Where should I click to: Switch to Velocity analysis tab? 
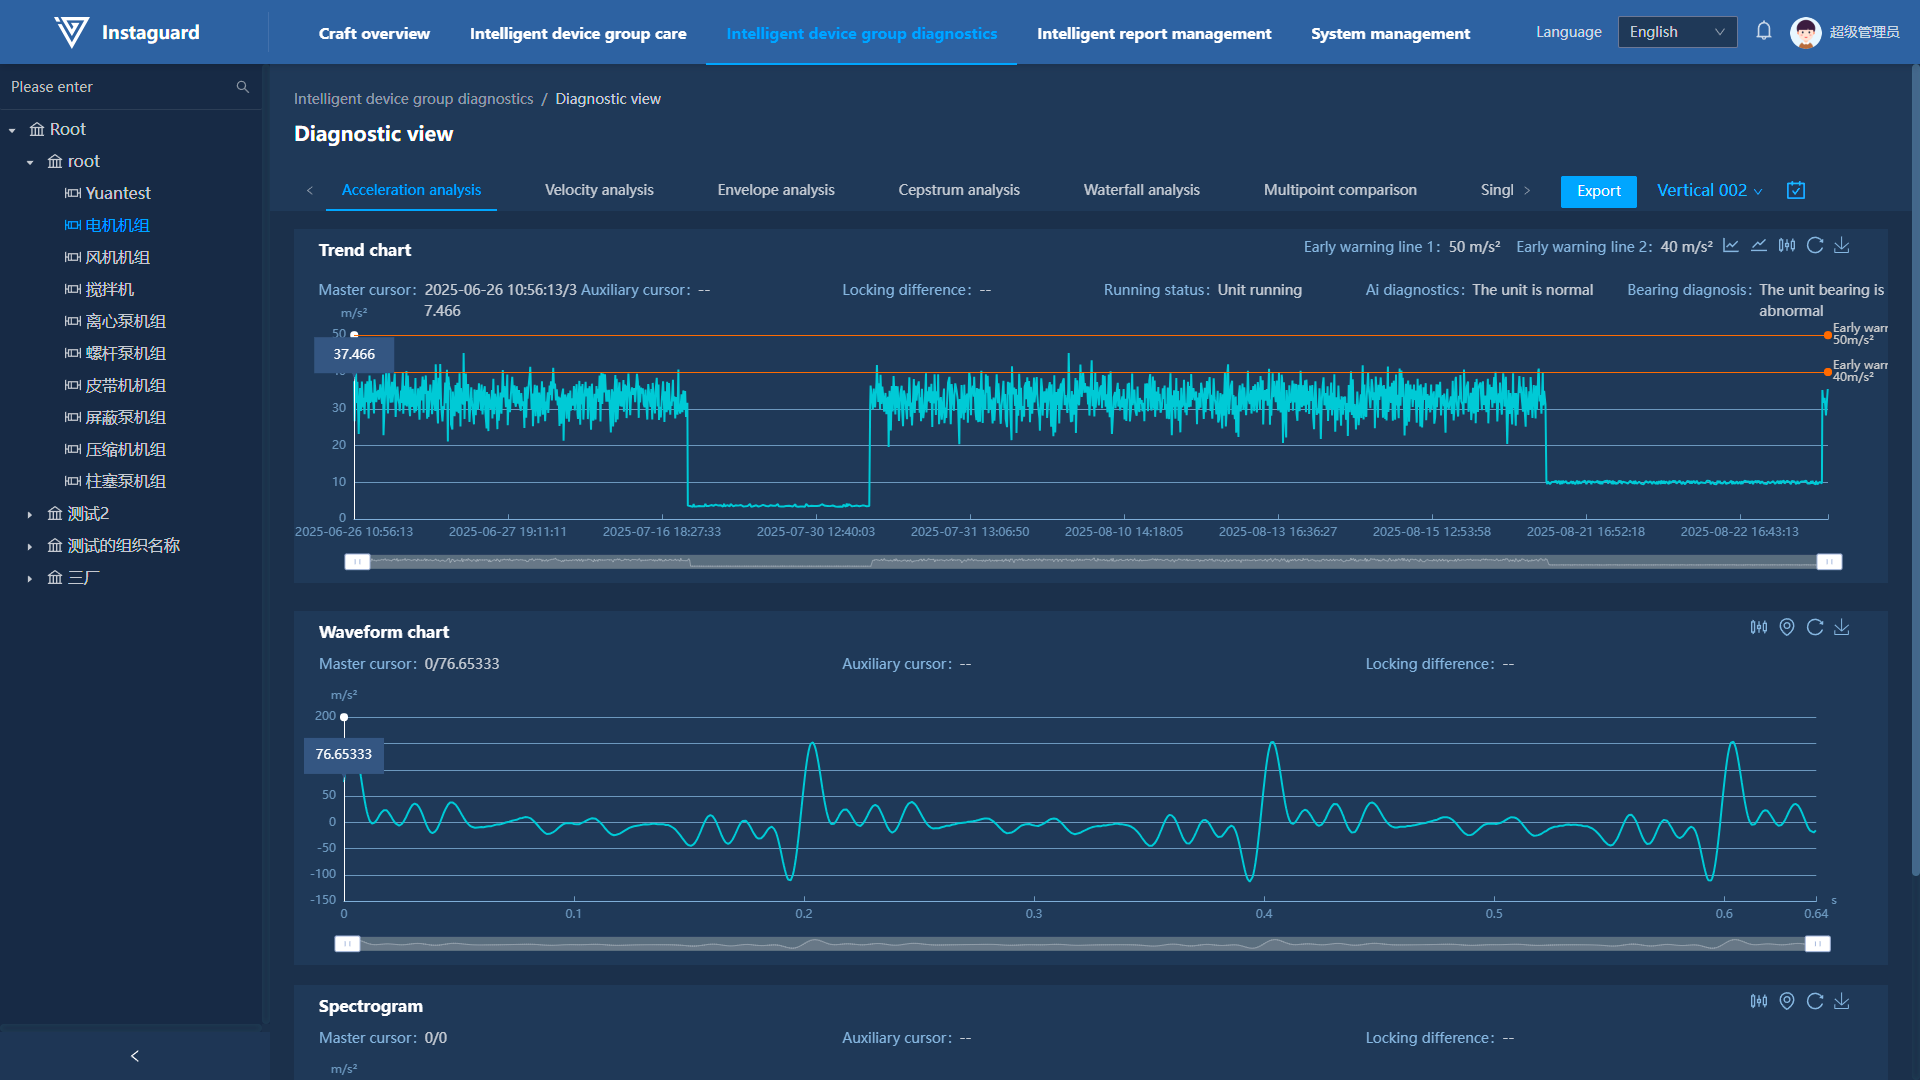pos(599,190)
